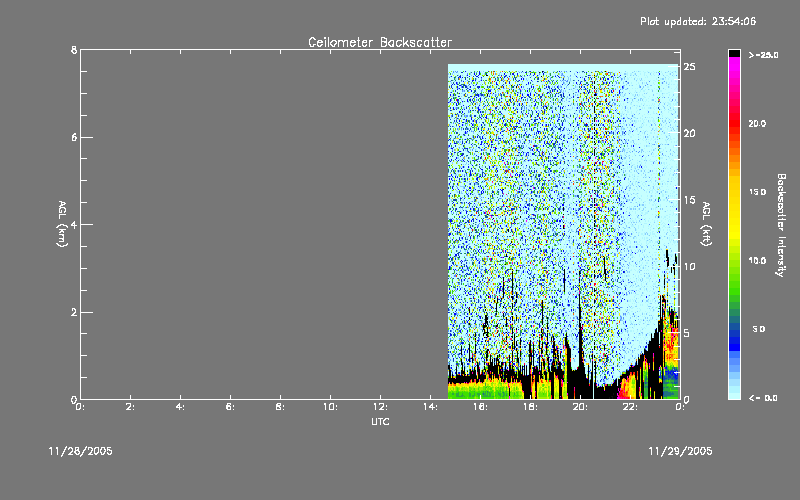Screen dimensions: 800x500
Task: Click the '>-25.0' colorbar top label
Action: coord(763,55)
